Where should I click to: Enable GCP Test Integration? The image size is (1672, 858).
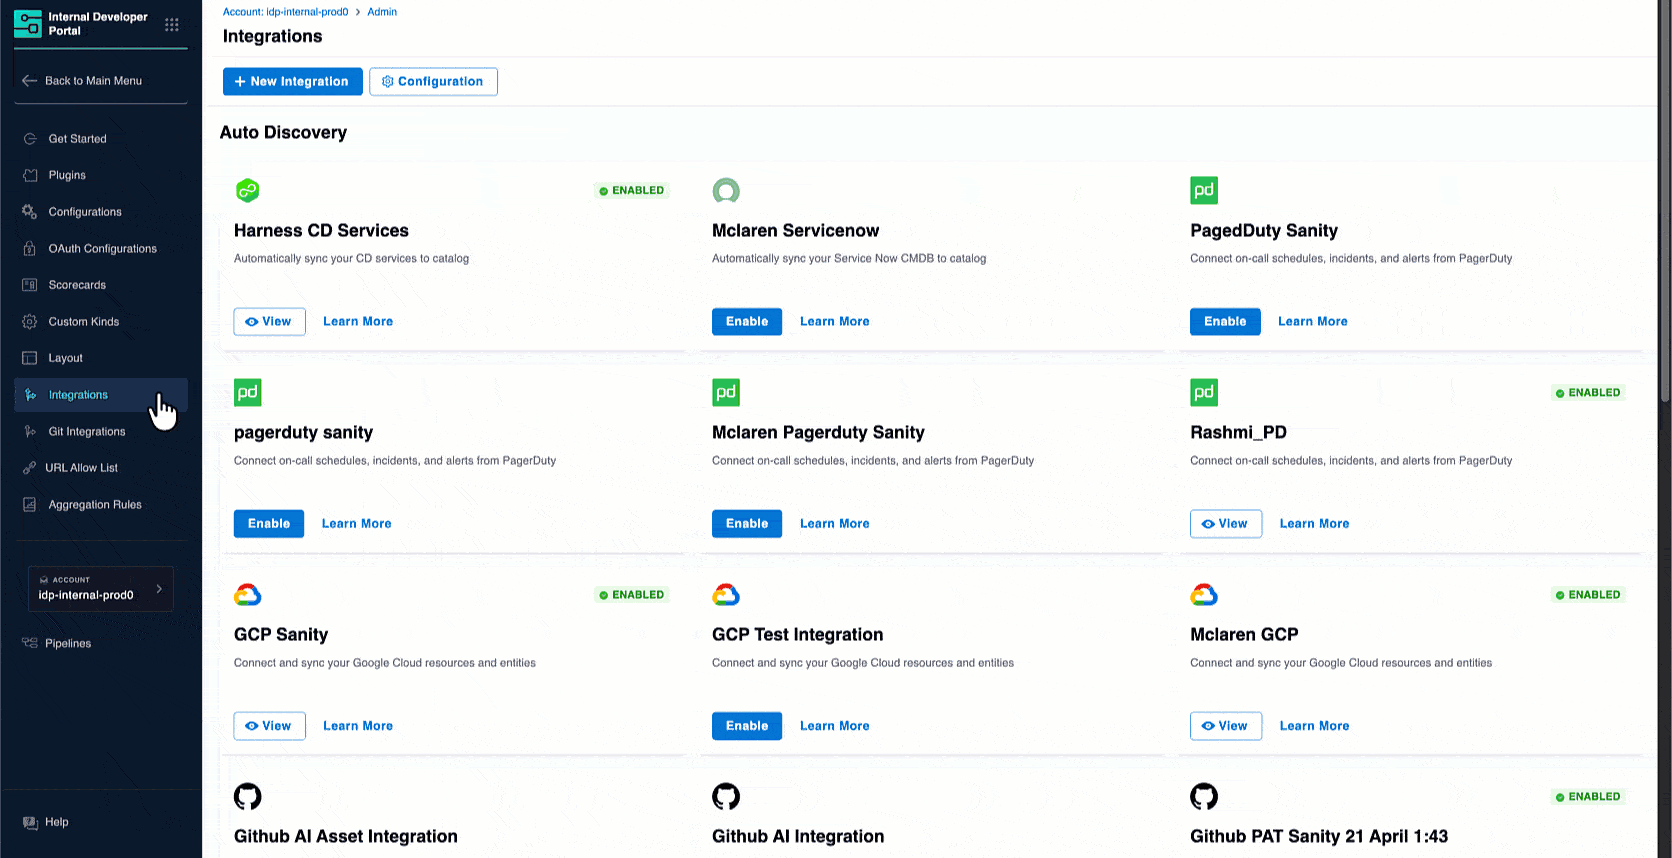point(747,726)
